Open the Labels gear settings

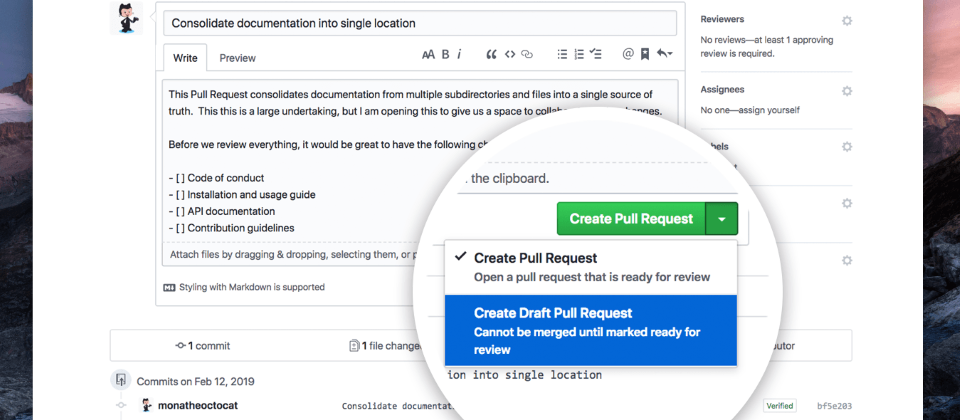click(847, 147)
